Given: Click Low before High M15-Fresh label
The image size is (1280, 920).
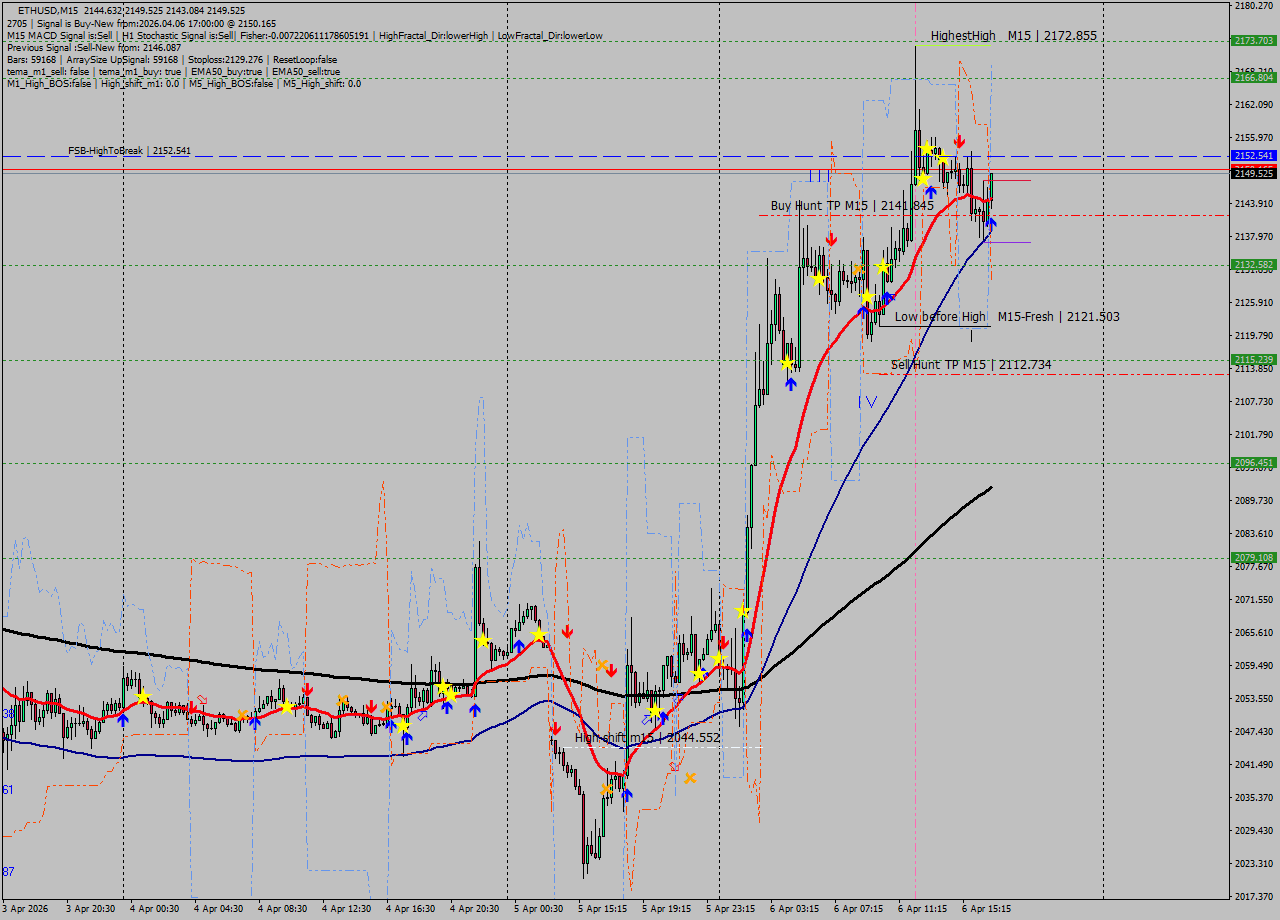Looking at the screenshot, I should click(1006, 317).
